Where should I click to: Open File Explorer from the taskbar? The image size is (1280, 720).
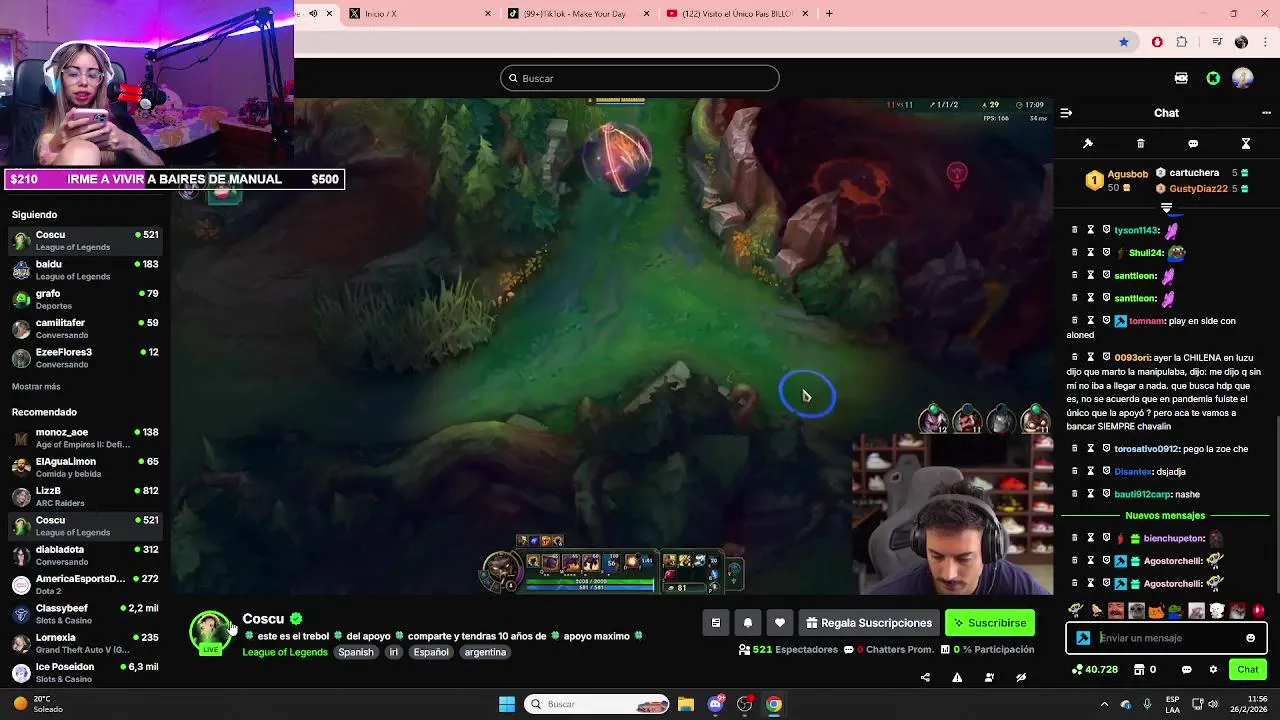[x=686, y=704]
